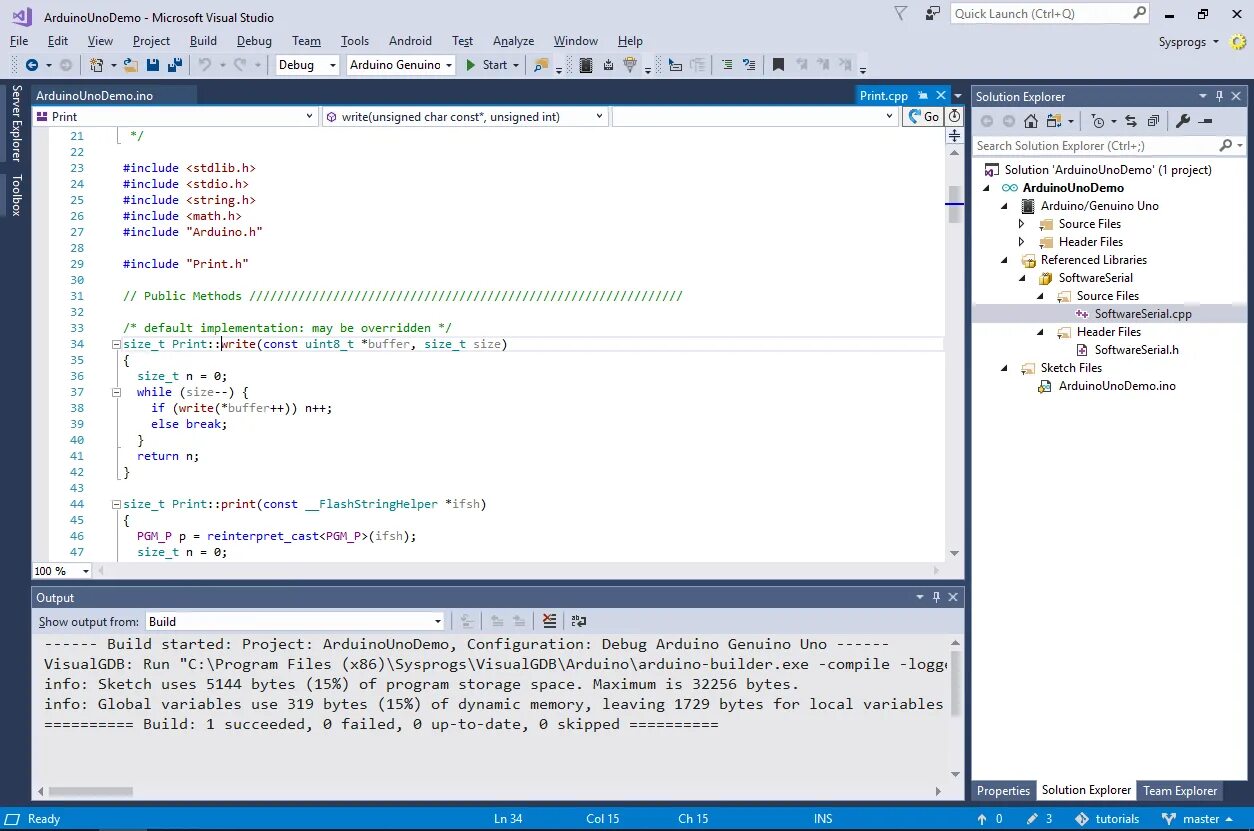Collapse the Referenced Libraries node

1004,260
